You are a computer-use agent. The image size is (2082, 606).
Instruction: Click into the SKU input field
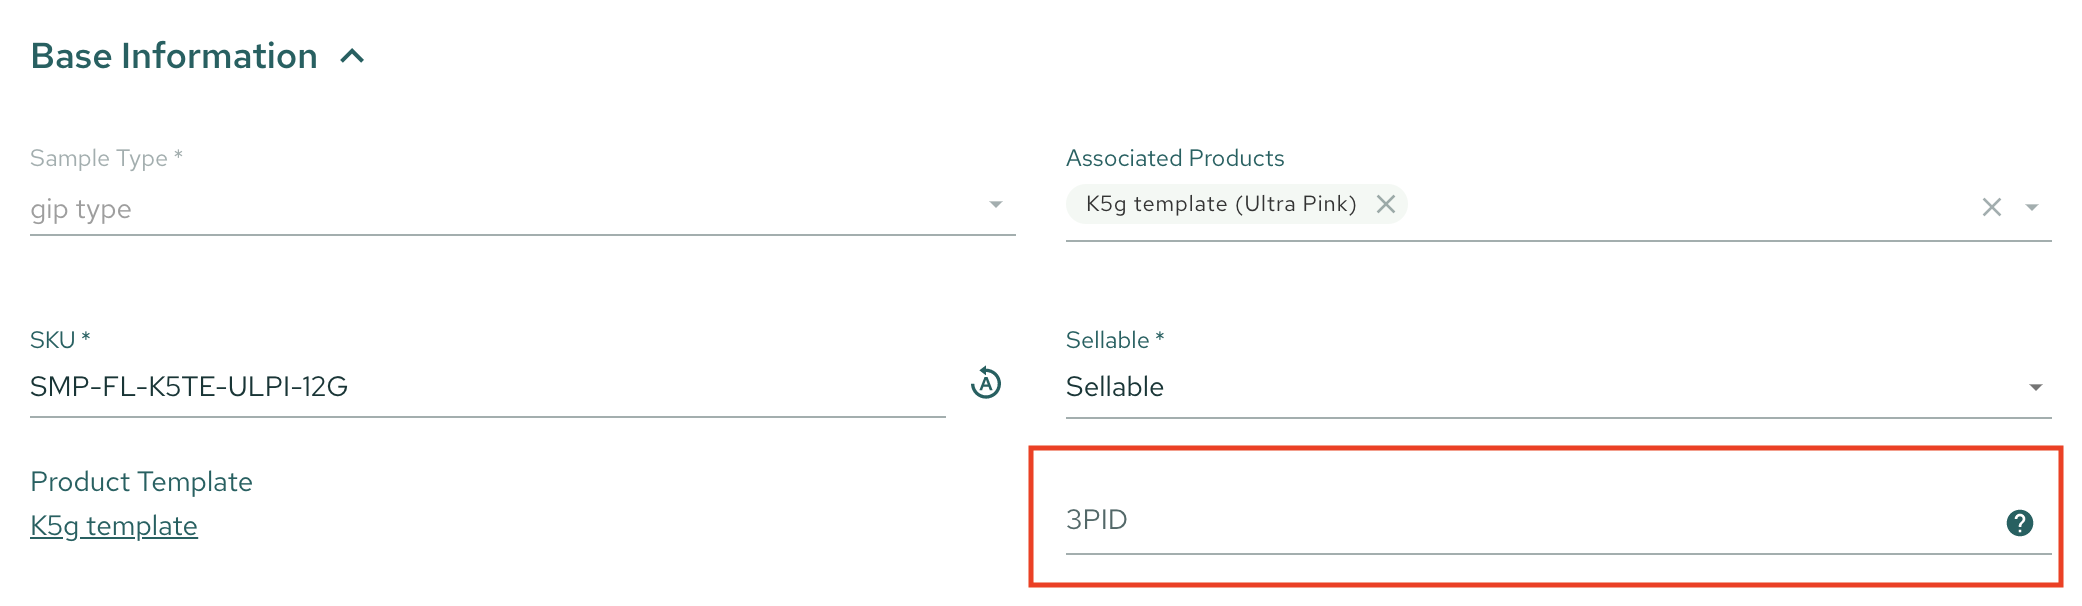(480, 387)
